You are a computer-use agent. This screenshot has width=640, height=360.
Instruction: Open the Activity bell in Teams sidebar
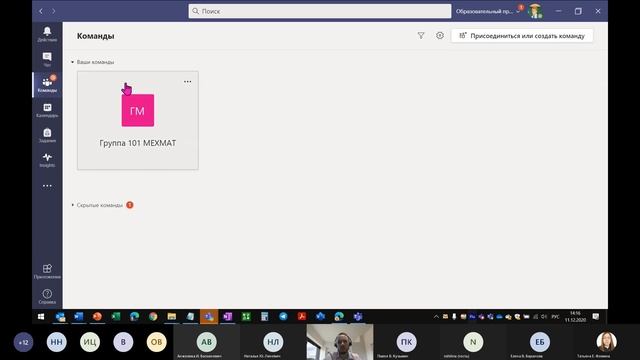pos(47,34)
